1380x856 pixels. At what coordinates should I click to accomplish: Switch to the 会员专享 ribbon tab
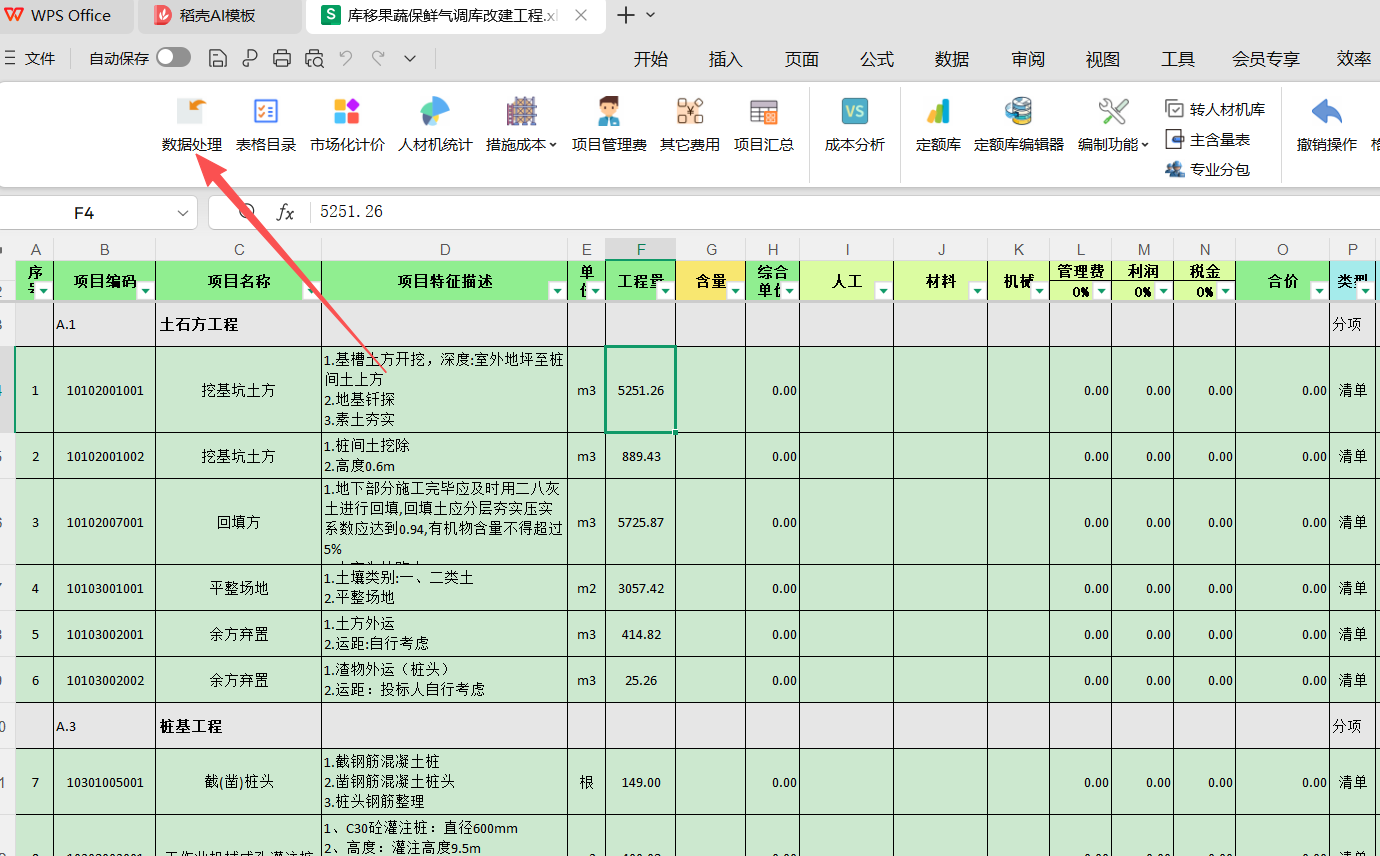tap(1266, 59)
